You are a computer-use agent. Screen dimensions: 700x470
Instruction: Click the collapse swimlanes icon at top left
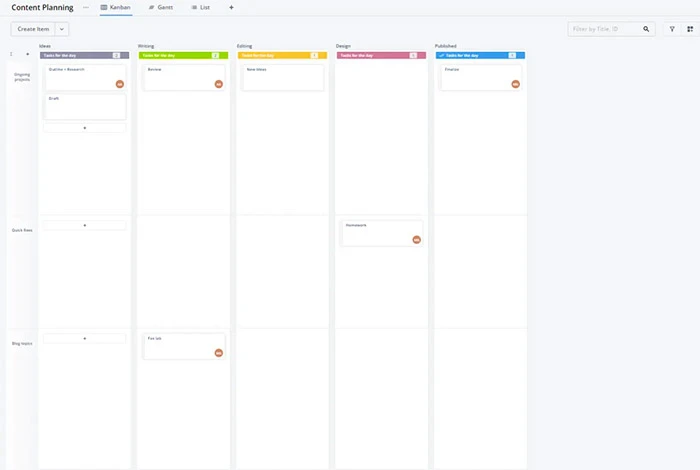pos(11,54)
